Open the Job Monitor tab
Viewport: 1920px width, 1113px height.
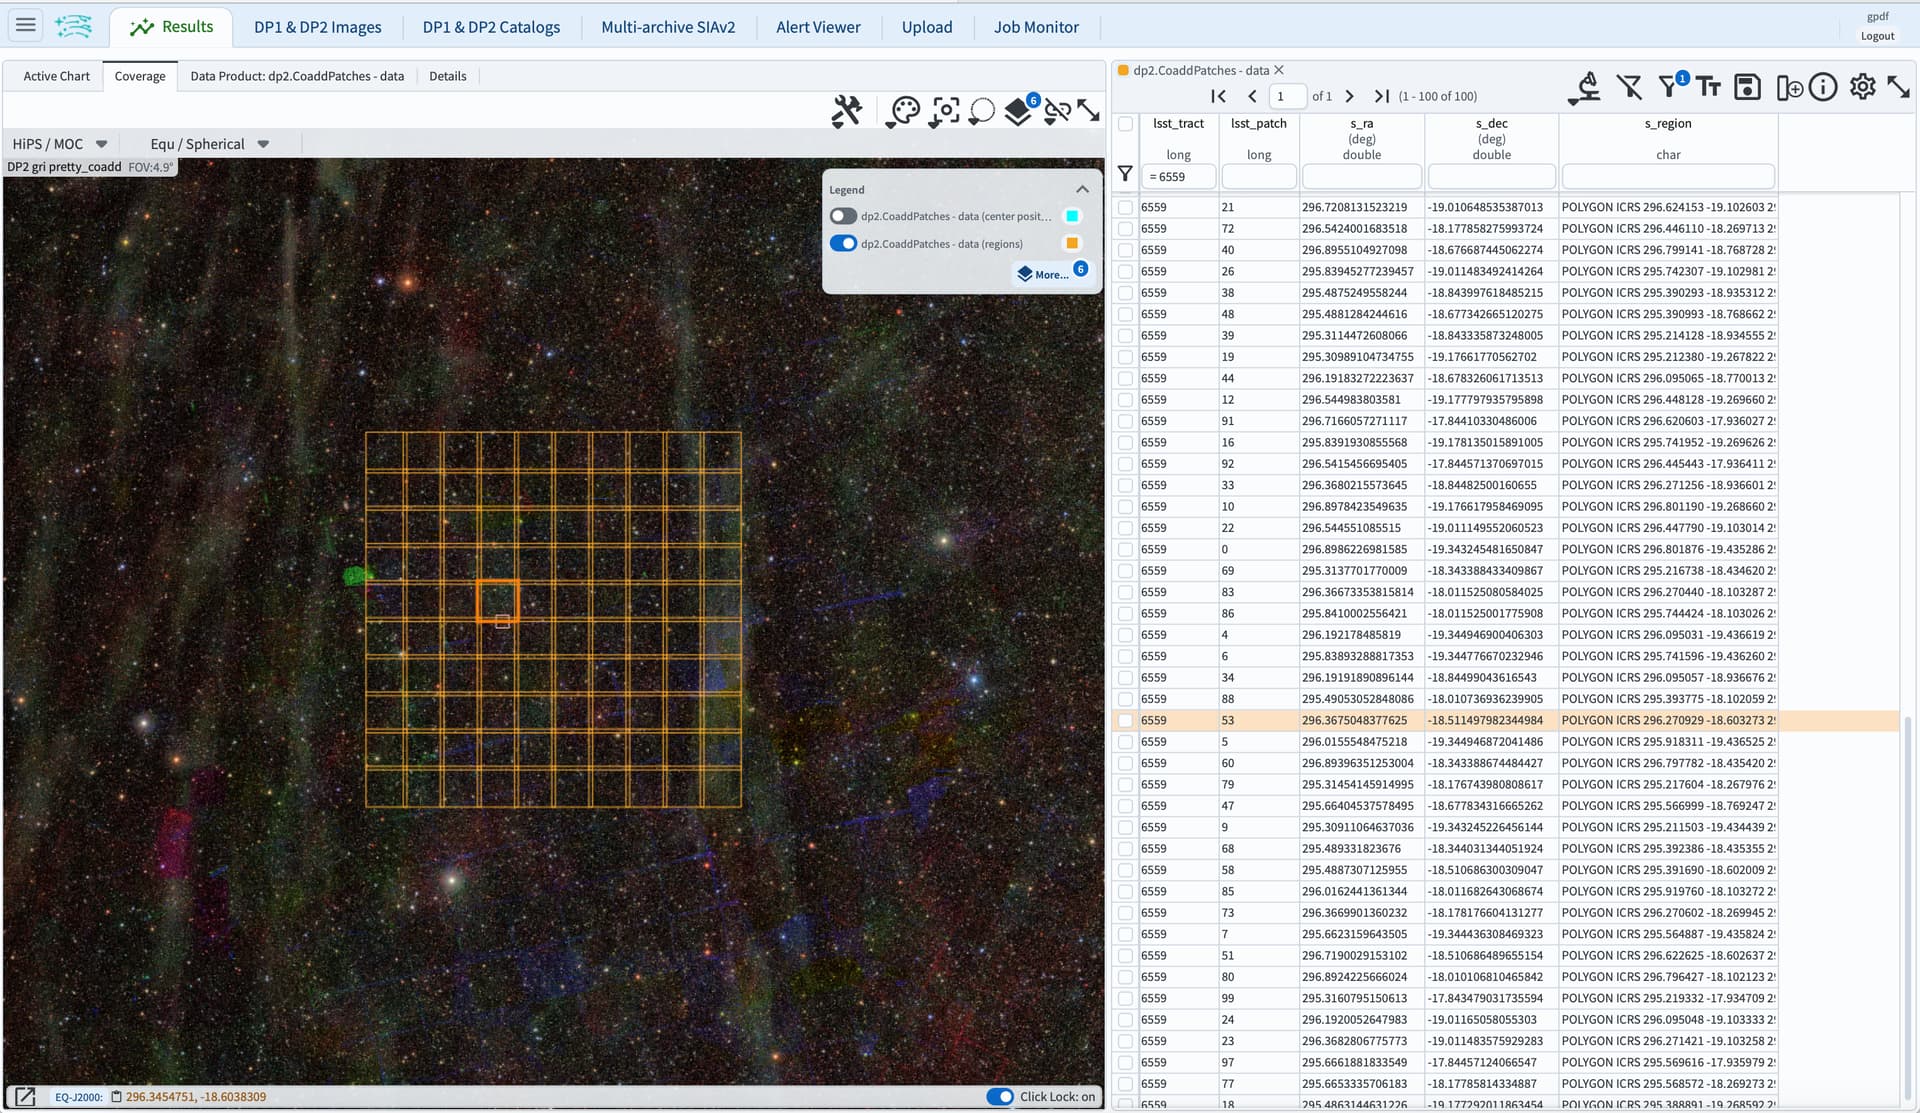(x=1036, y=27)
